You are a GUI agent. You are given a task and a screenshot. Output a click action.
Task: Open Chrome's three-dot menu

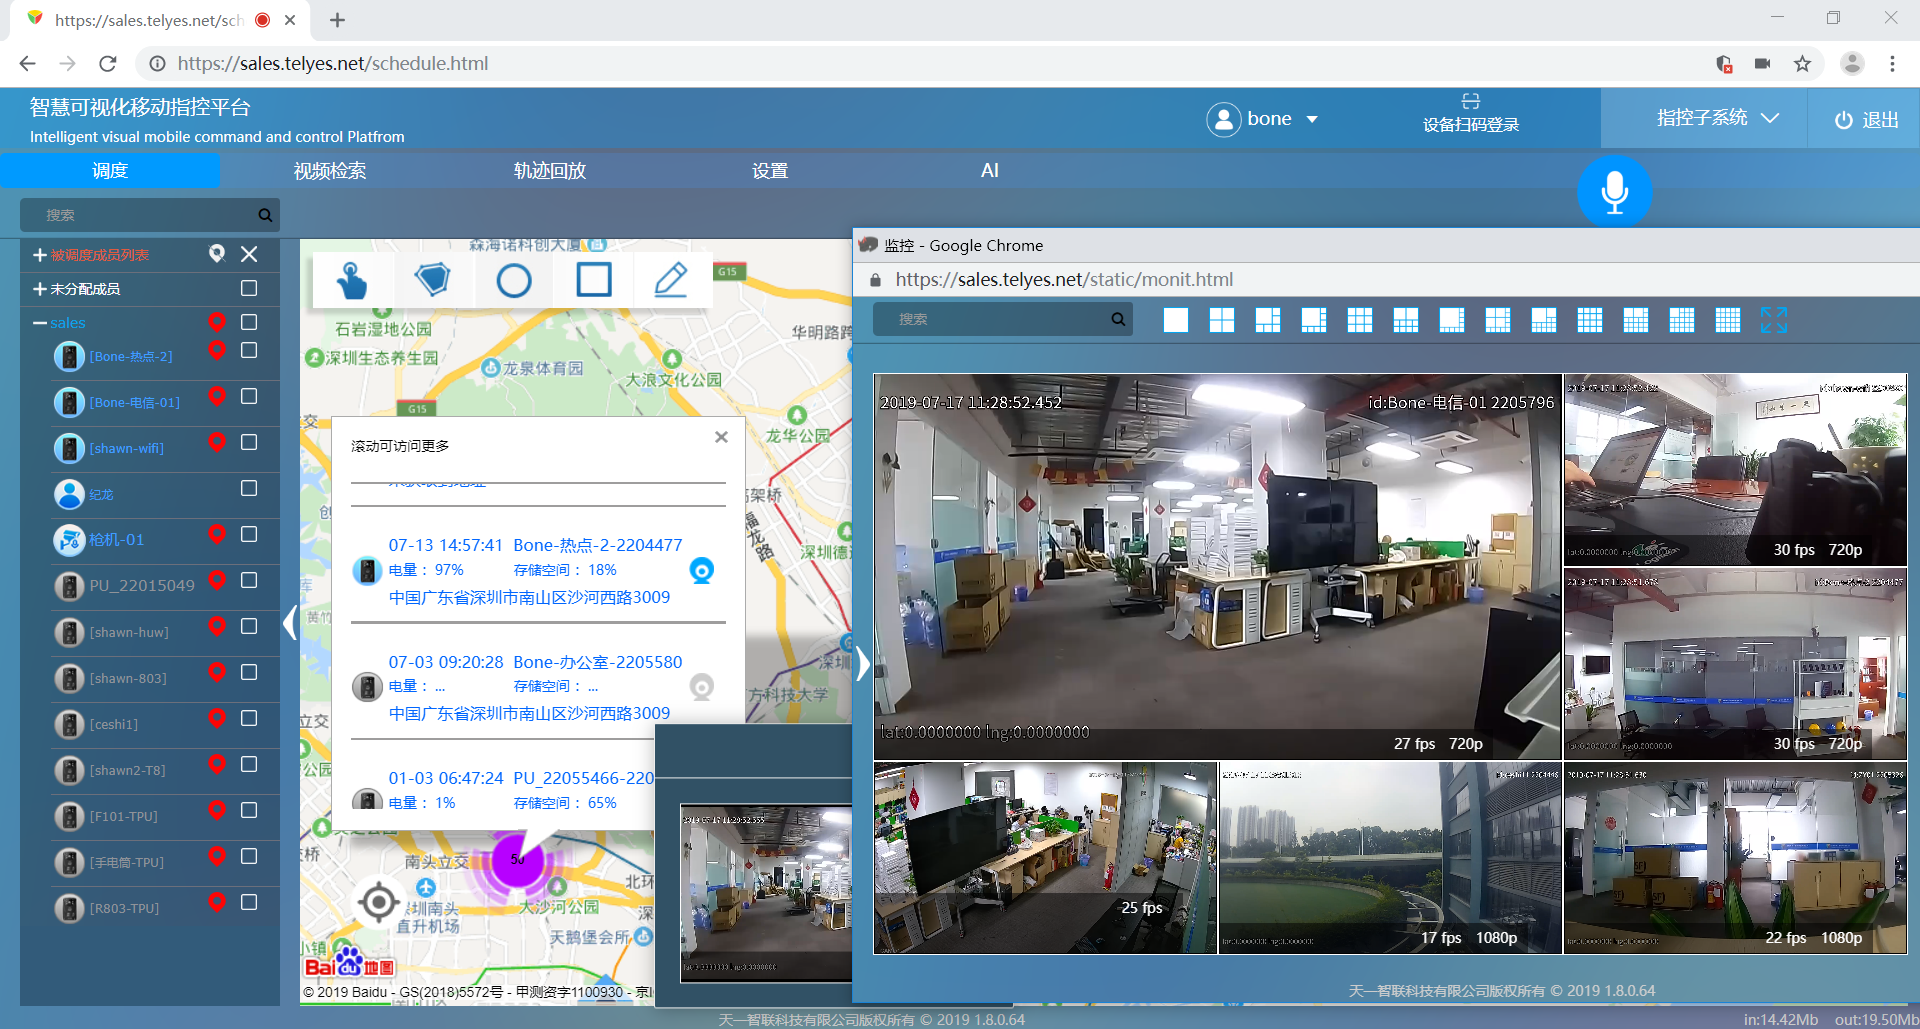click(1892, 64)
